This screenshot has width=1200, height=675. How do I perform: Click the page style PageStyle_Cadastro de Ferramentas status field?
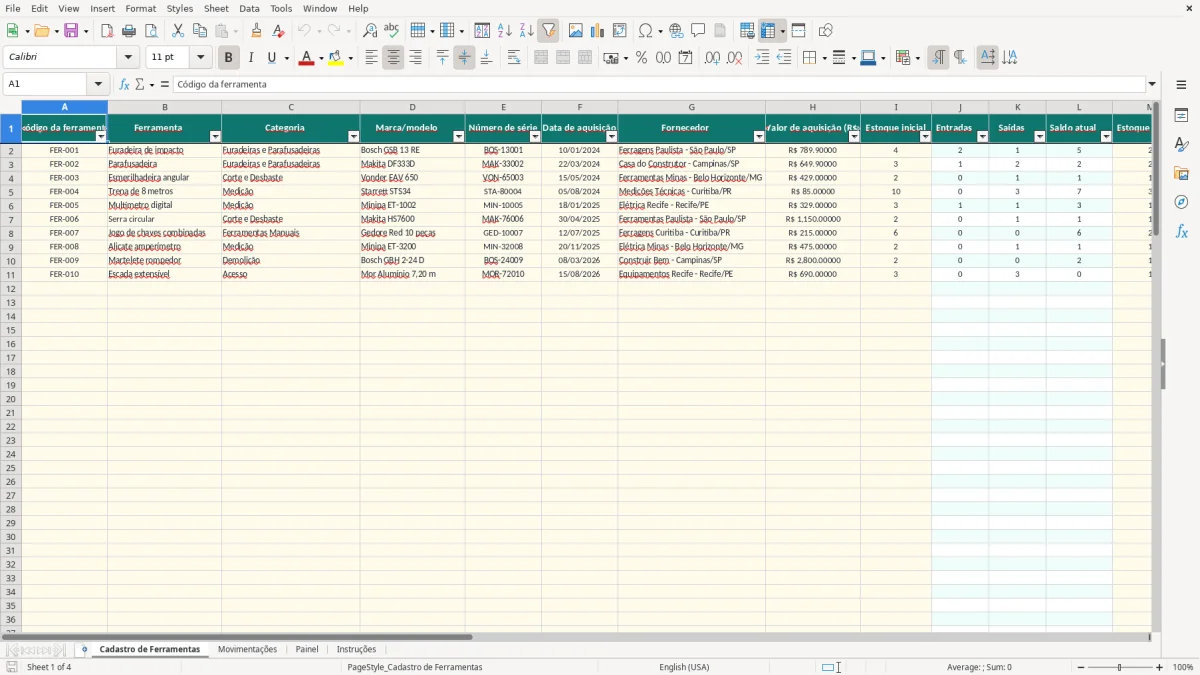(x=415, y=667)
